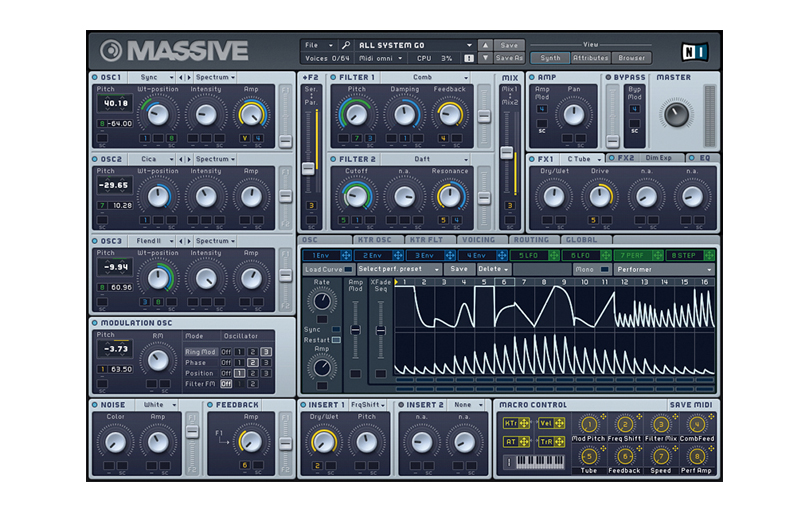The width and height of the screenshot is (800, 510).
Task: Click the 5LFO modulation drag handle
Action: [554, 255]
